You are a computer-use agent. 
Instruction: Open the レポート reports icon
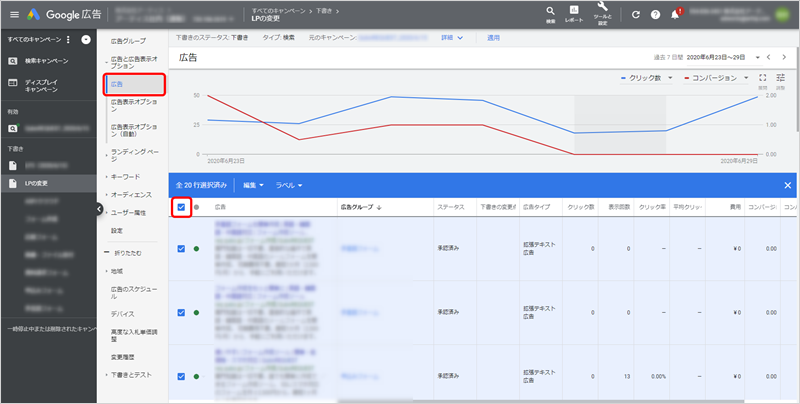574,14
